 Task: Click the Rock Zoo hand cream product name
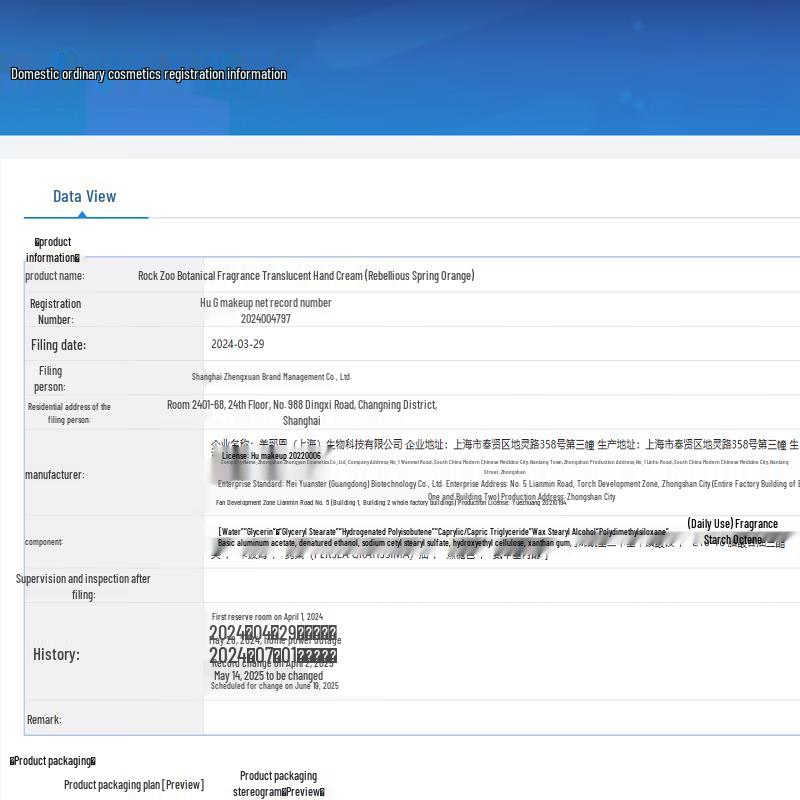pos(306,276)
